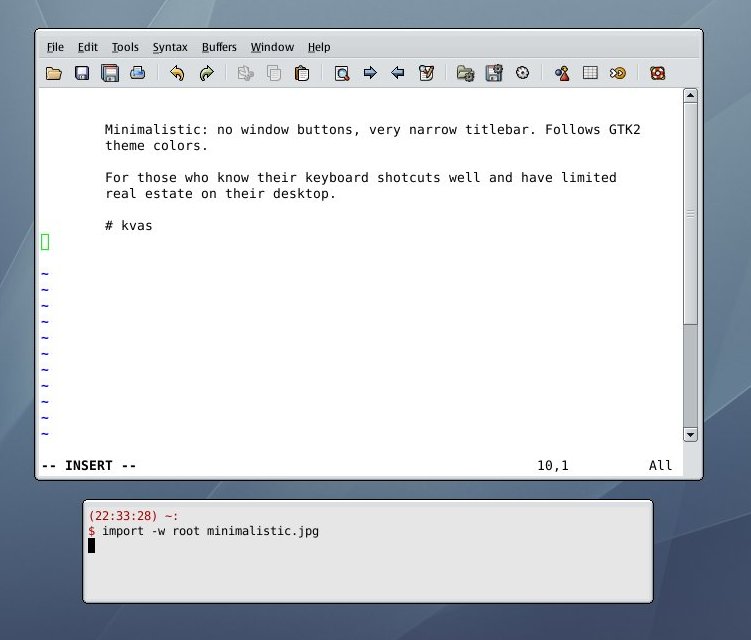Screen dimensions: 751x640
Task: Open Find with the magnifier icon
Action: (x=341, y=73)
